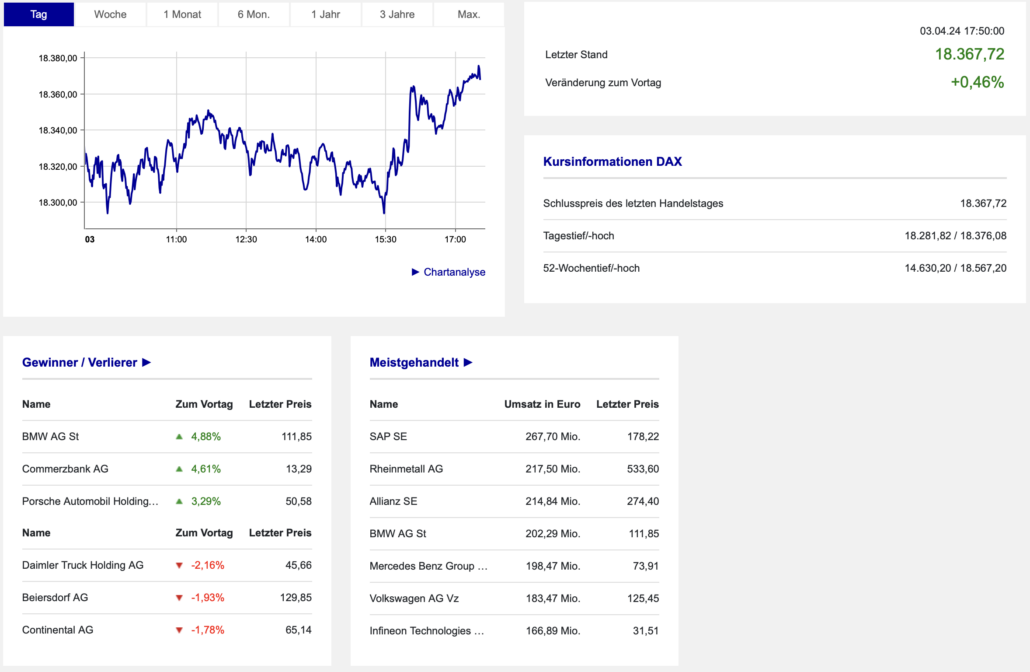This screenshot has width=1030, height=672.
Task: Expand the Meistgehandelt section arrow
Action: (467, 362)
